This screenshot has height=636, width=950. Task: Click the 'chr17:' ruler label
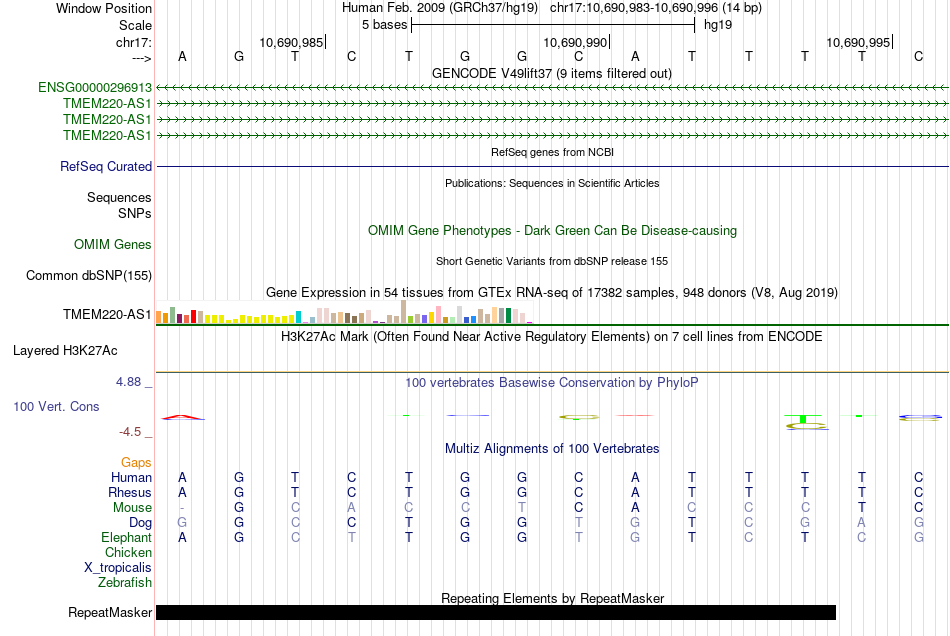[x=133, y=42]
